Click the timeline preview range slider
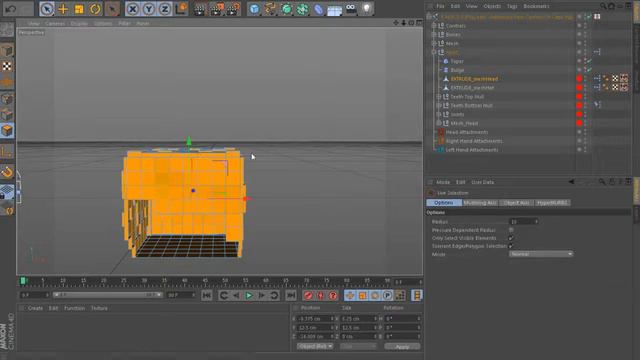 click(107, 295)
